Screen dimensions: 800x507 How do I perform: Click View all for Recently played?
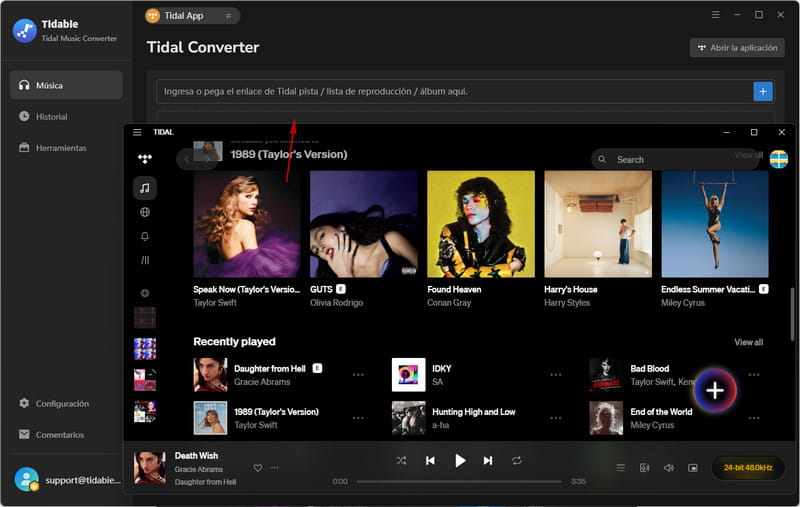748,342
